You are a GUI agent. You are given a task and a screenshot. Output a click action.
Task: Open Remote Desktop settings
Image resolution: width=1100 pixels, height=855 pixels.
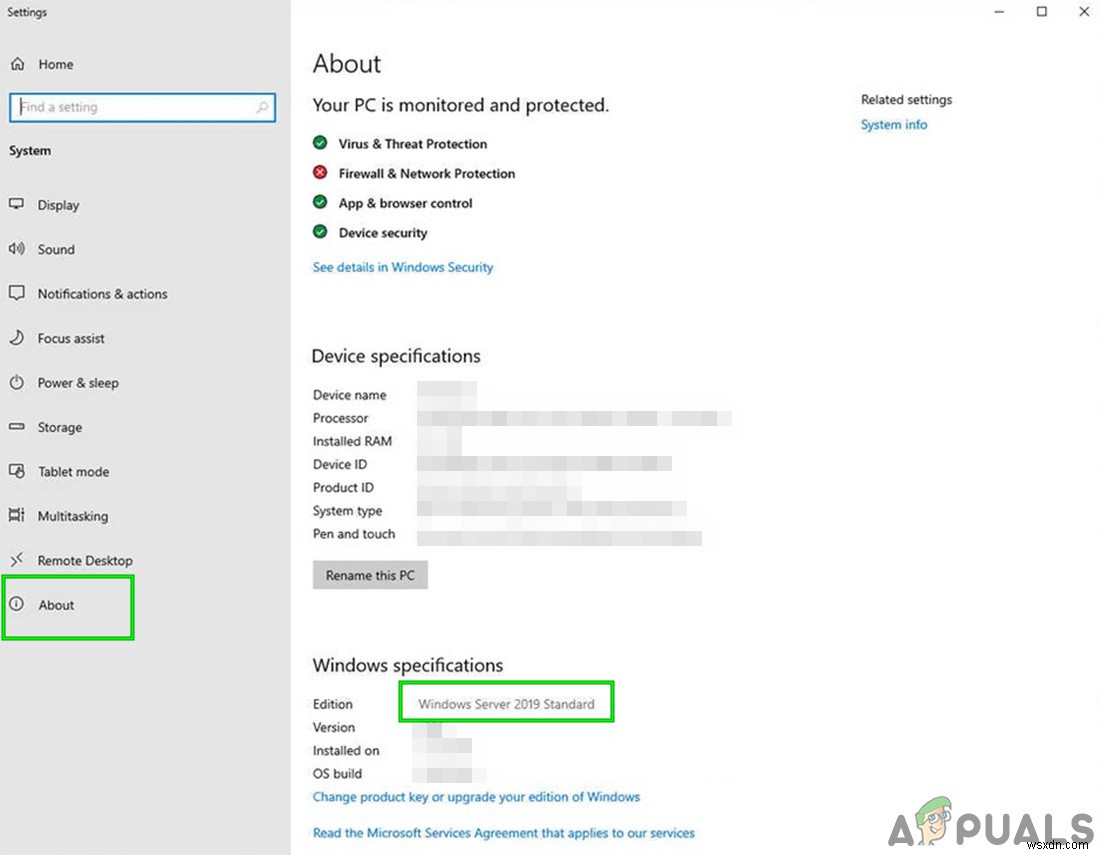click(x=17, y=560)
